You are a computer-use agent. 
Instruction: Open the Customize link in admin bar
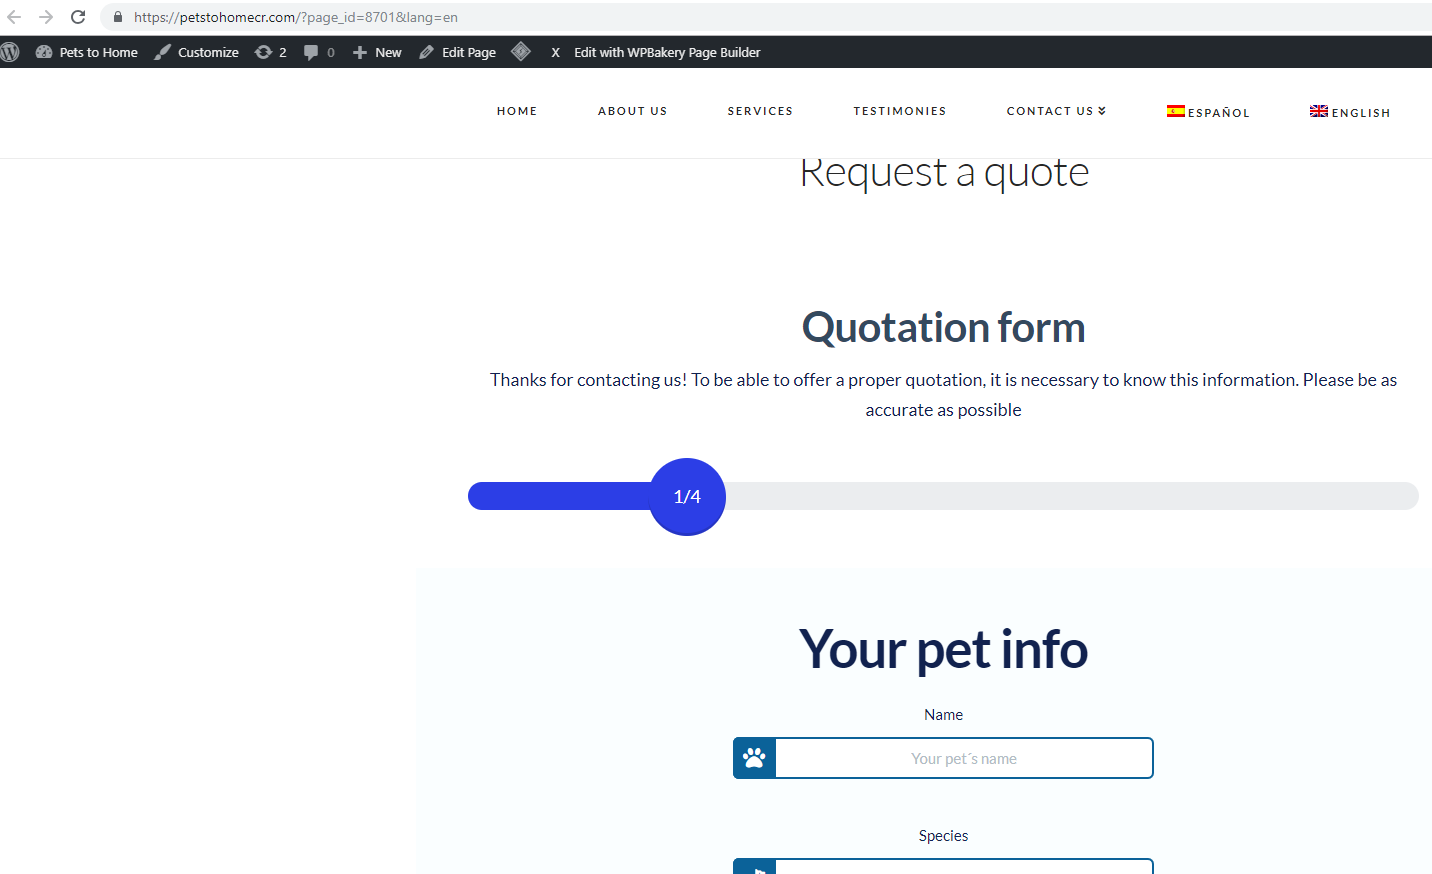(197, 52)
